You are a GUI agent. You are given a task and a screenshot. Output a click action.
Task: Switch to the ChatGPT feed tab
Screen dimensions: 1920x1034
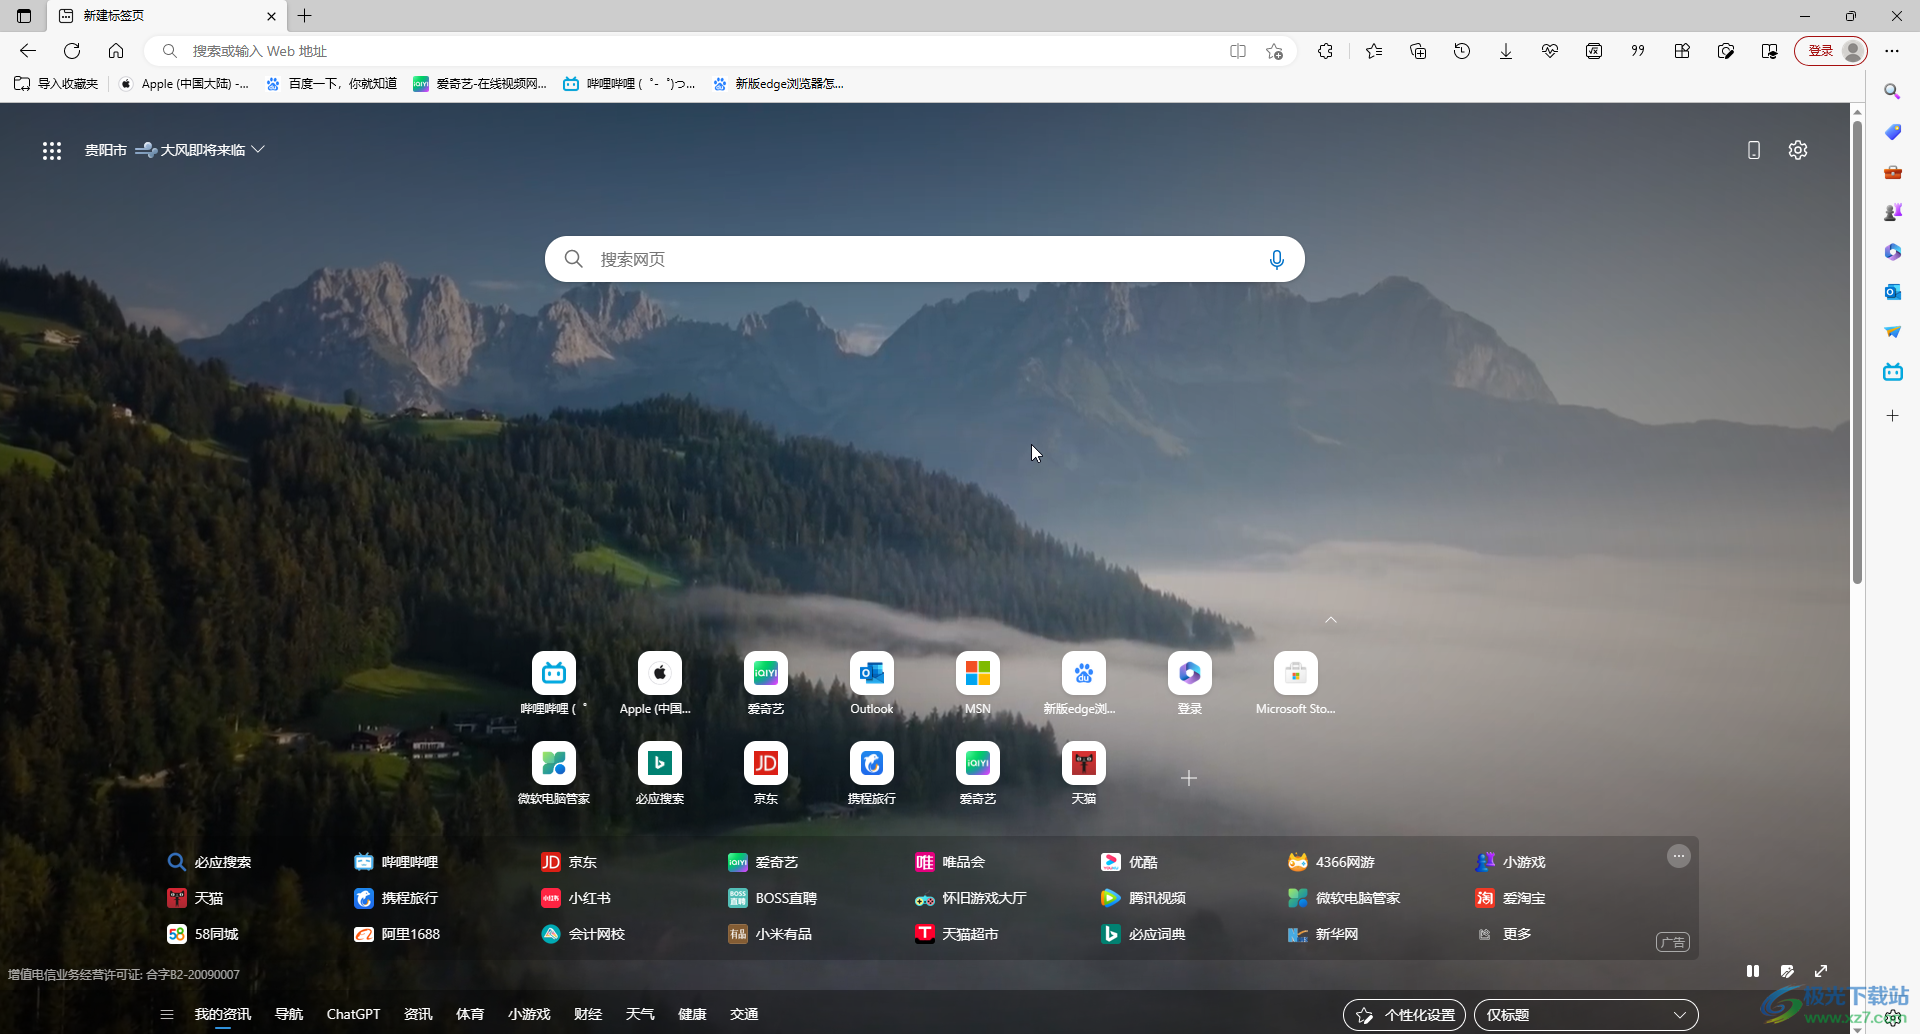(353, 1014)
